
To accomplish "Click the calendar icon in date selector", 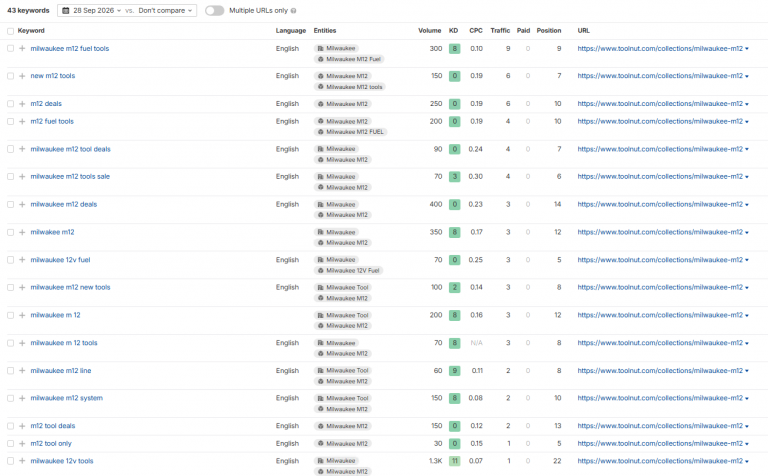I will [x=66, y=10].
